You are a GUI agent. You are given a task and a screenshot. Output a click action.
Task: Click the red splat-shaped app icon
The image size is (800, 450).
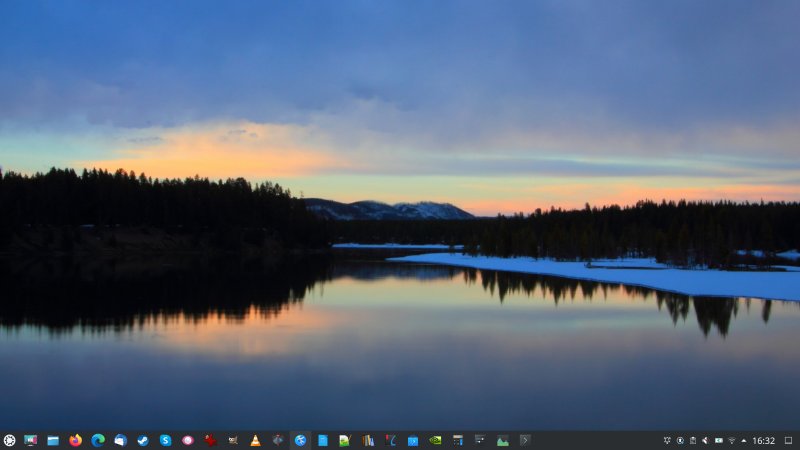pos(210,440)
